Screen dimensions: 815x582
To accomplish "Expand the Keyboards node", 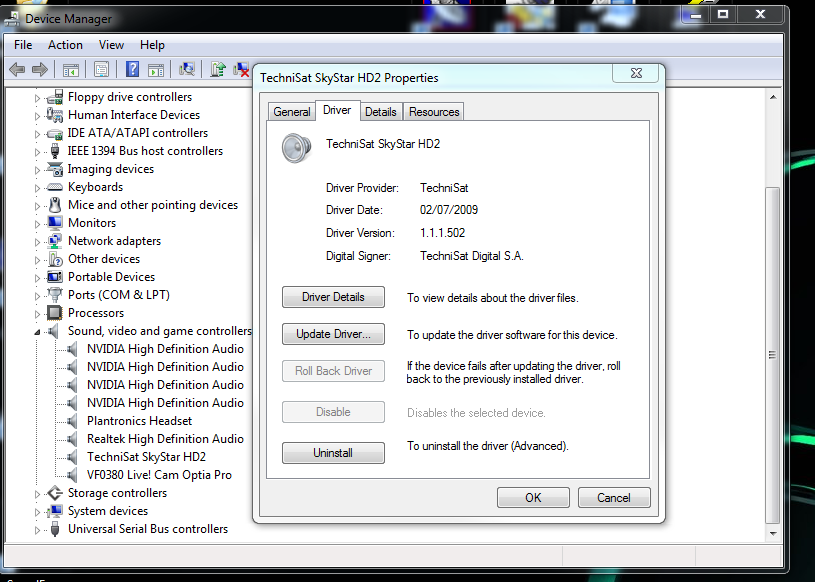I will click(37, 188).
